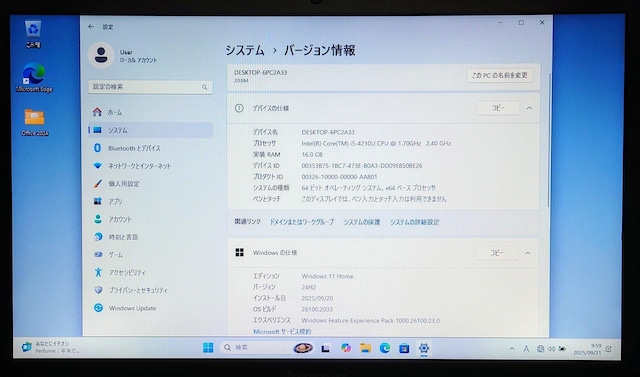Click the Intel Core i5-4210U processor value
Screen dimensions: 640x377
point(376,143)
